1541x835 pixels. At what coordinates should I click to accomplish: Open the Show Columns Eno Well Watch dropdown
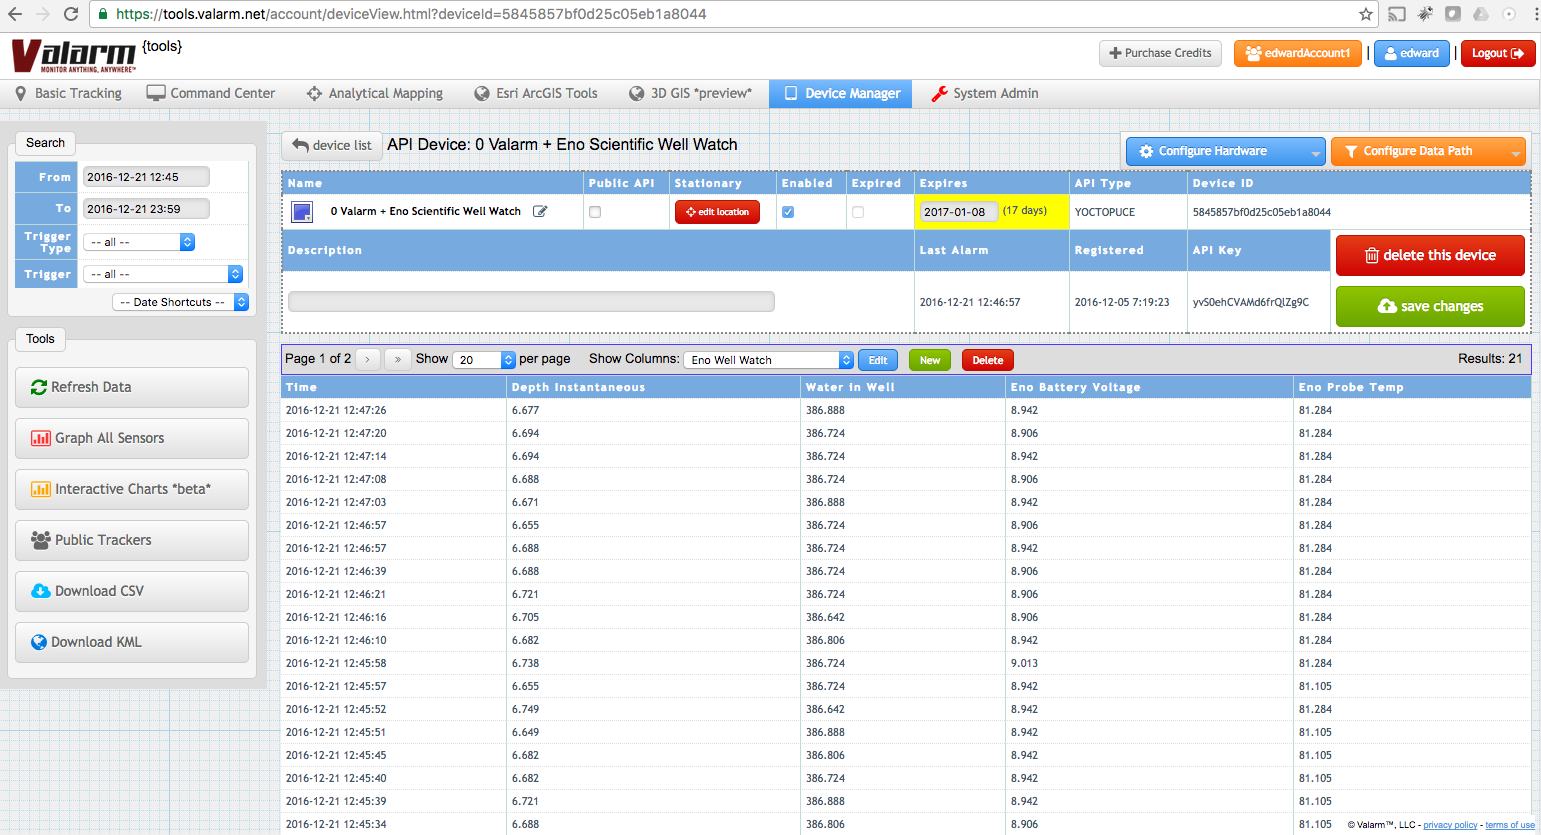(768, 360)
